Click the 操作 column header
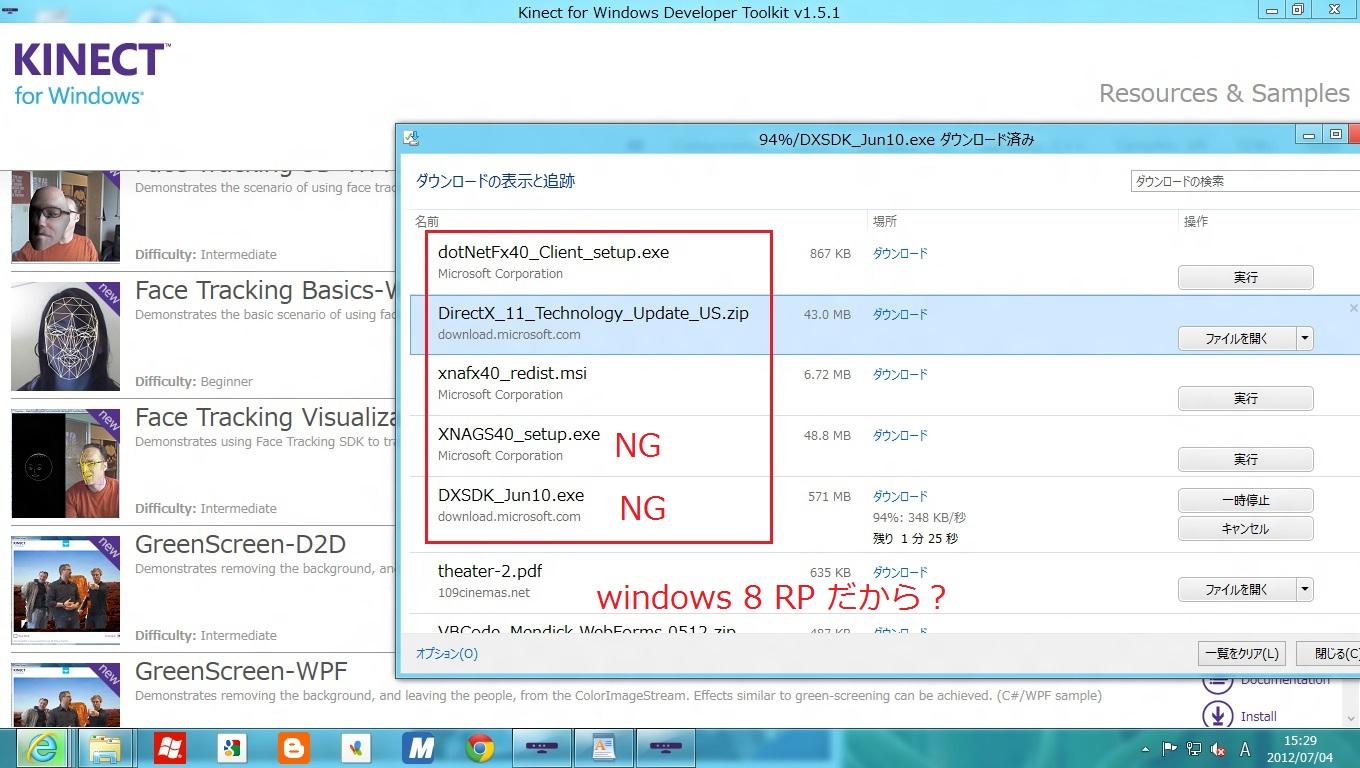The width and height of the screenshot is (1360, 768). click(x=1196, y=221)
